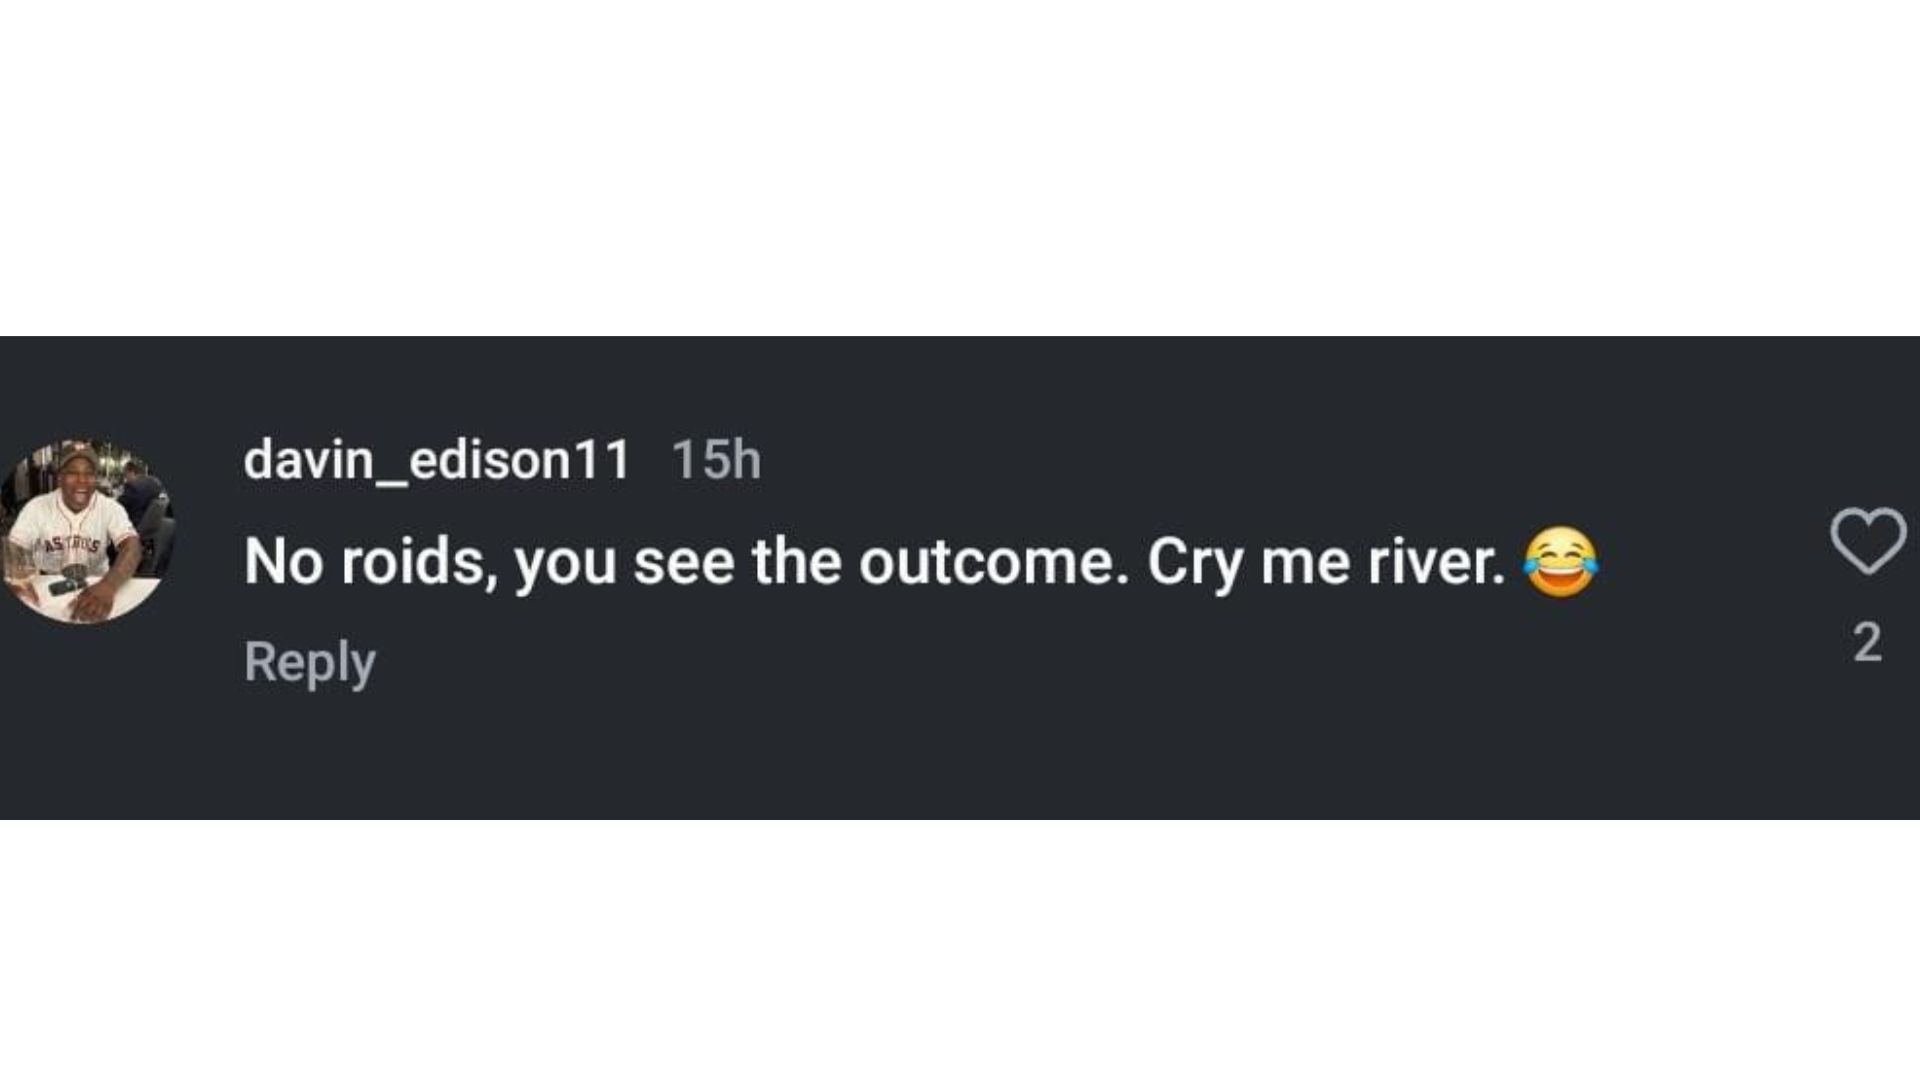Image resolution: width=1920 pixels, height=1080 pixels.
Task: Click the word "you" in the comment
Action: 565,564
